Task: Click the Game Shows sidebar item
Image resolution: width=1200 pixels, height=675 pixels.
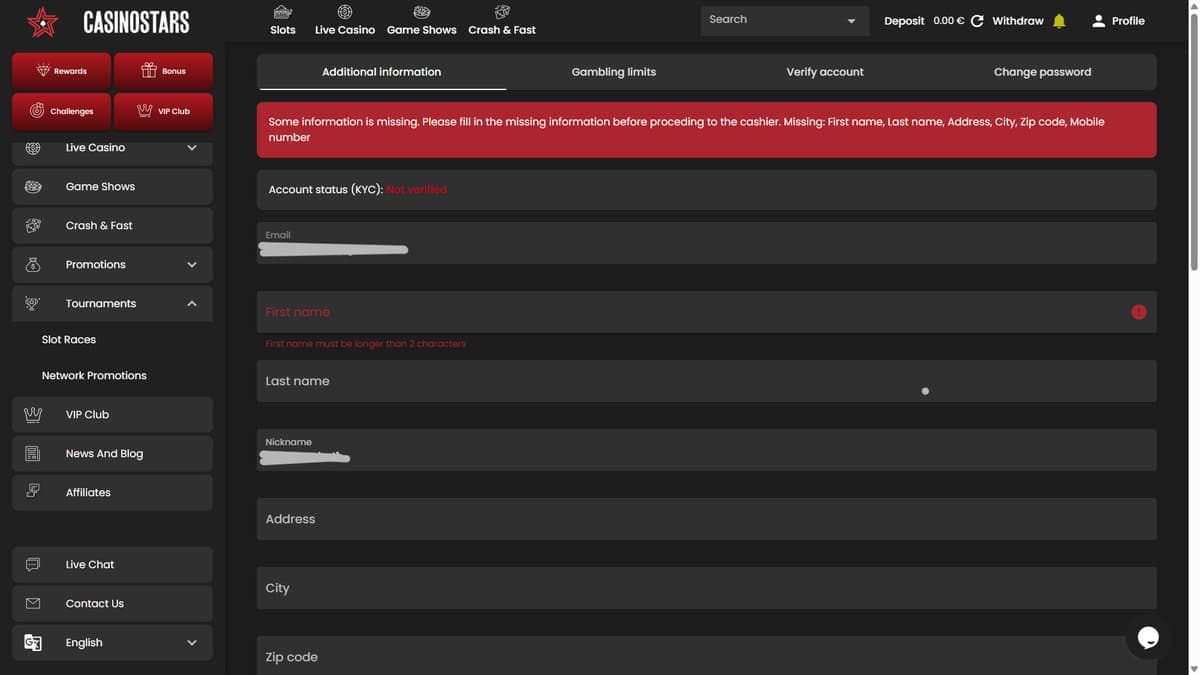Action: (x=112, y=187)
